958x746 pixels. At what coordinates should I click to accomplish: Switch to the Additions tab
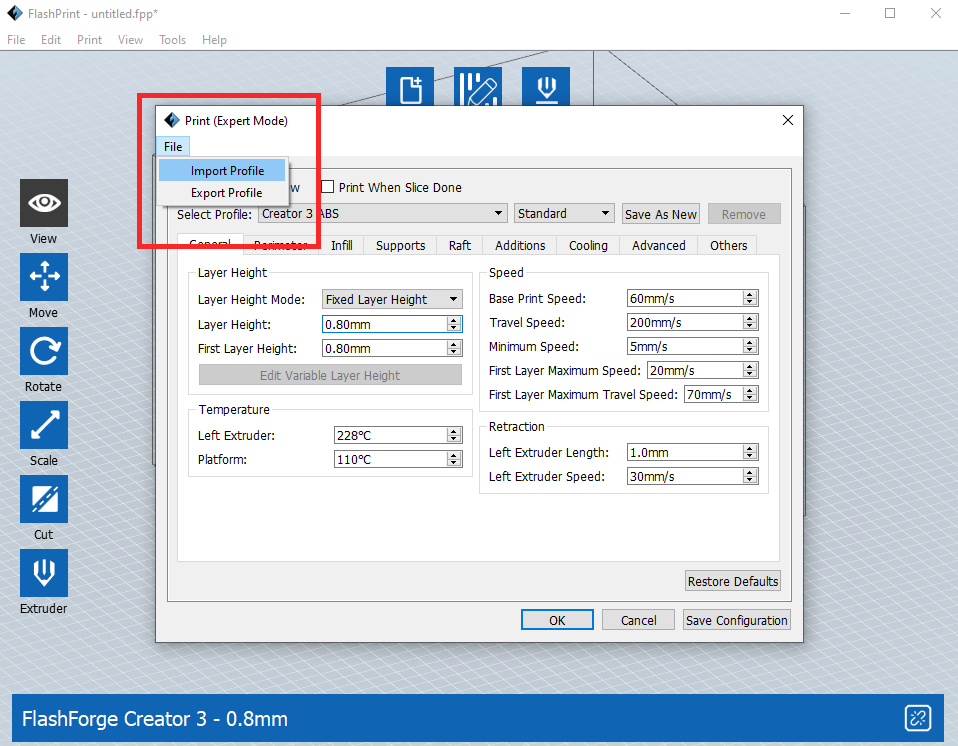pyautogui.click(x=520, y=246)
